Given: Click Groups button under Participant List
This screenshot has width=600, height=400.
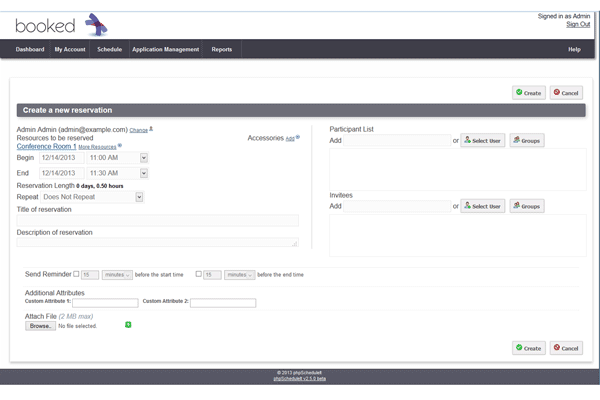Looking at the screenshot, I should (527, 141).
